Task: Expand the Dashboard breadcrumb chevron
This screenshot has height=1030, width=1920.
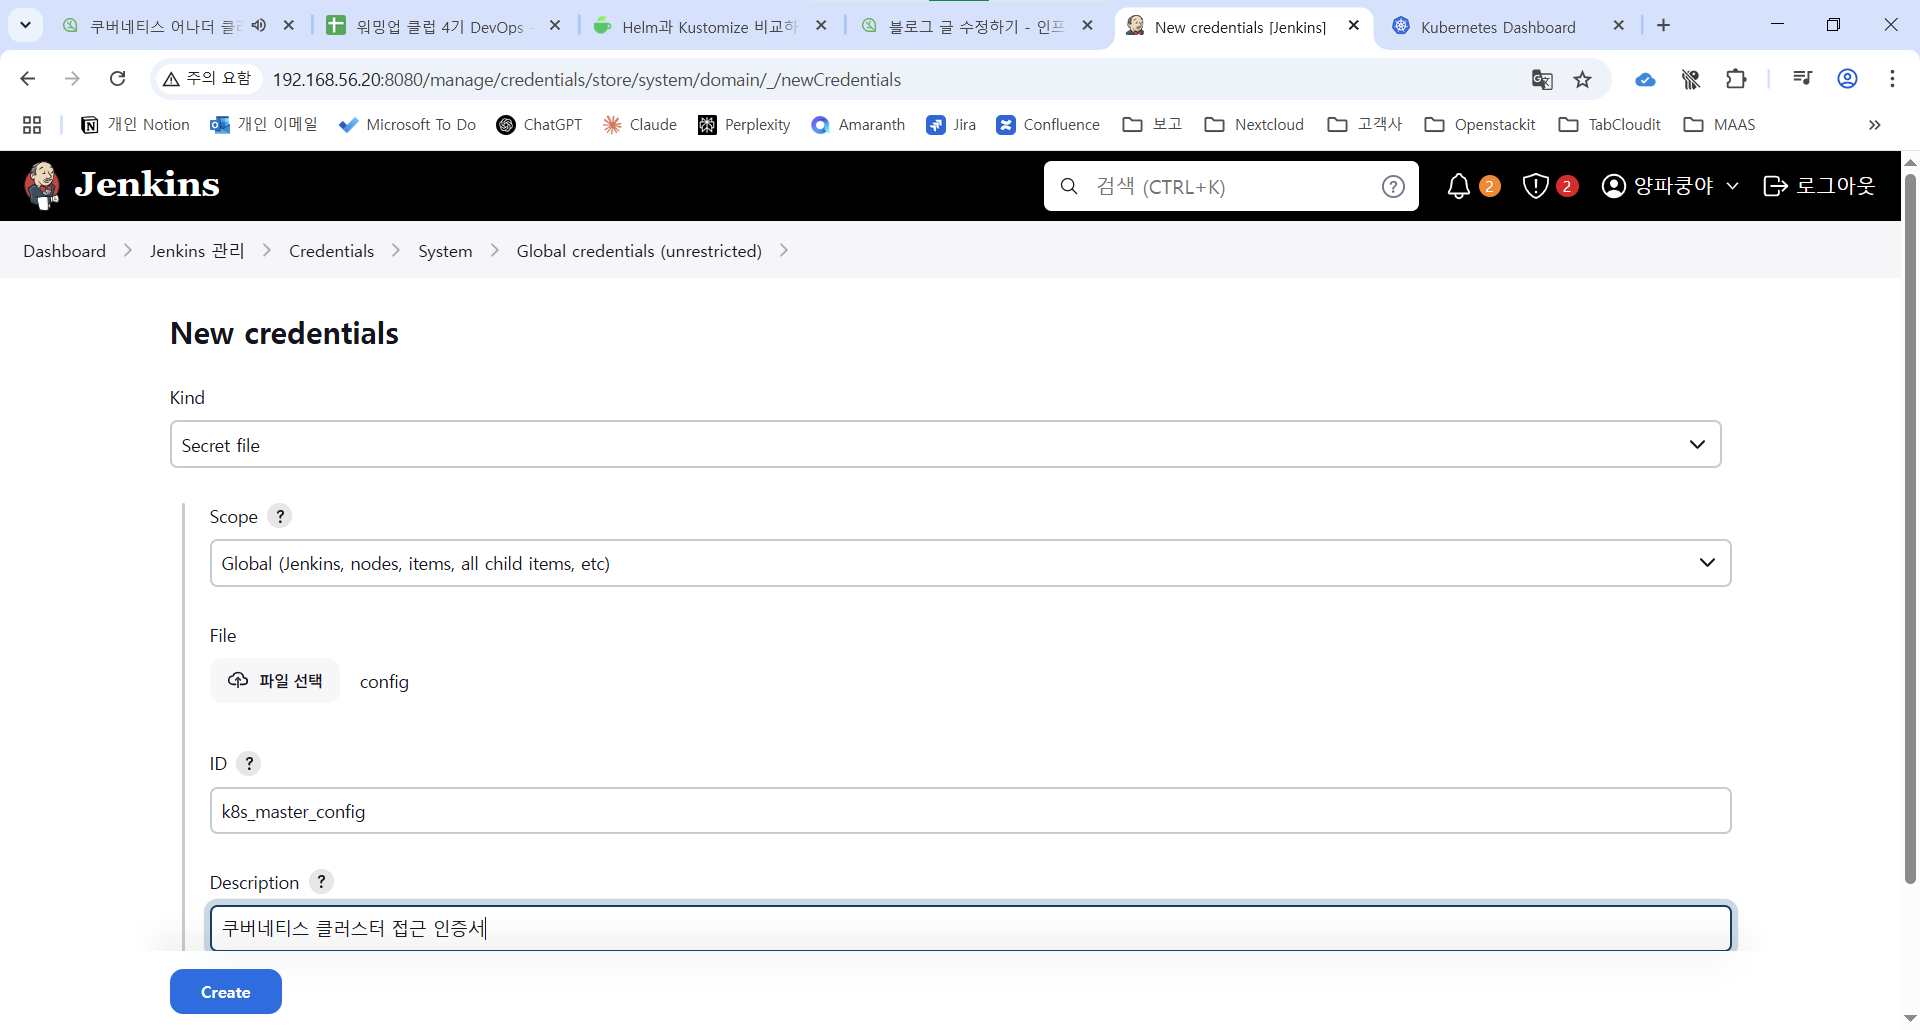Action: point(128,251)
